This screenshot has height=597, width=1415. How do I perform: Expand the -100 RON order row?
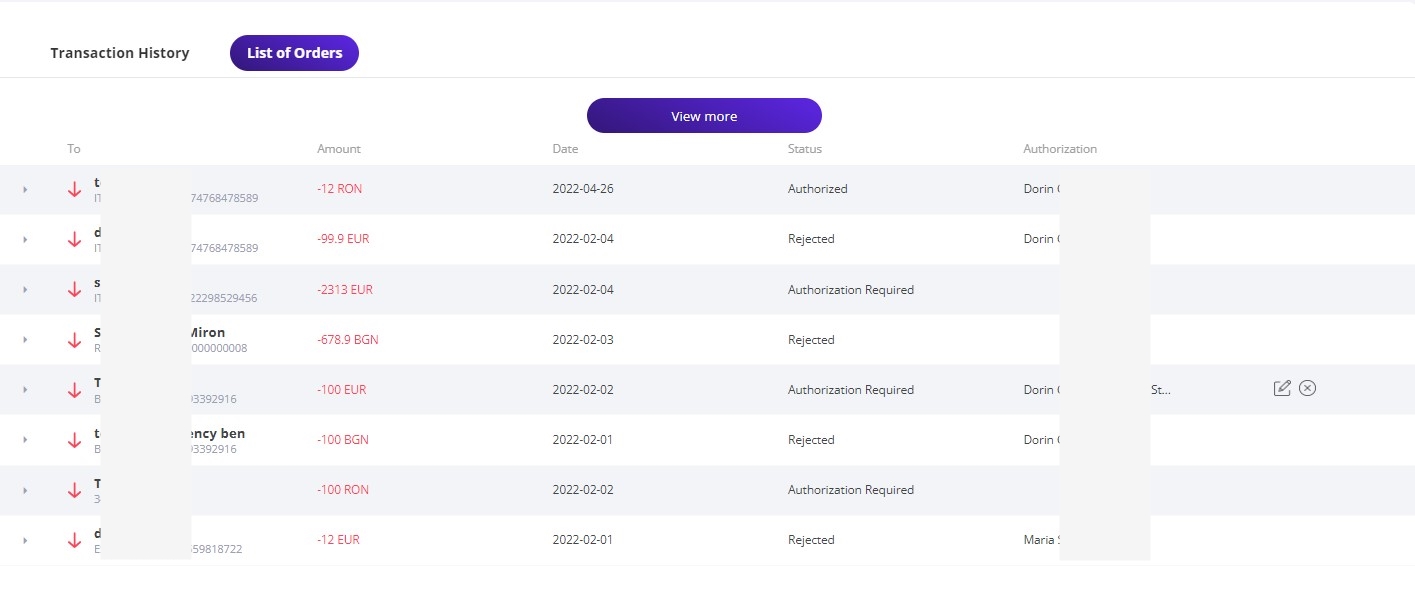pyautogui.click(x=25, y=490)
